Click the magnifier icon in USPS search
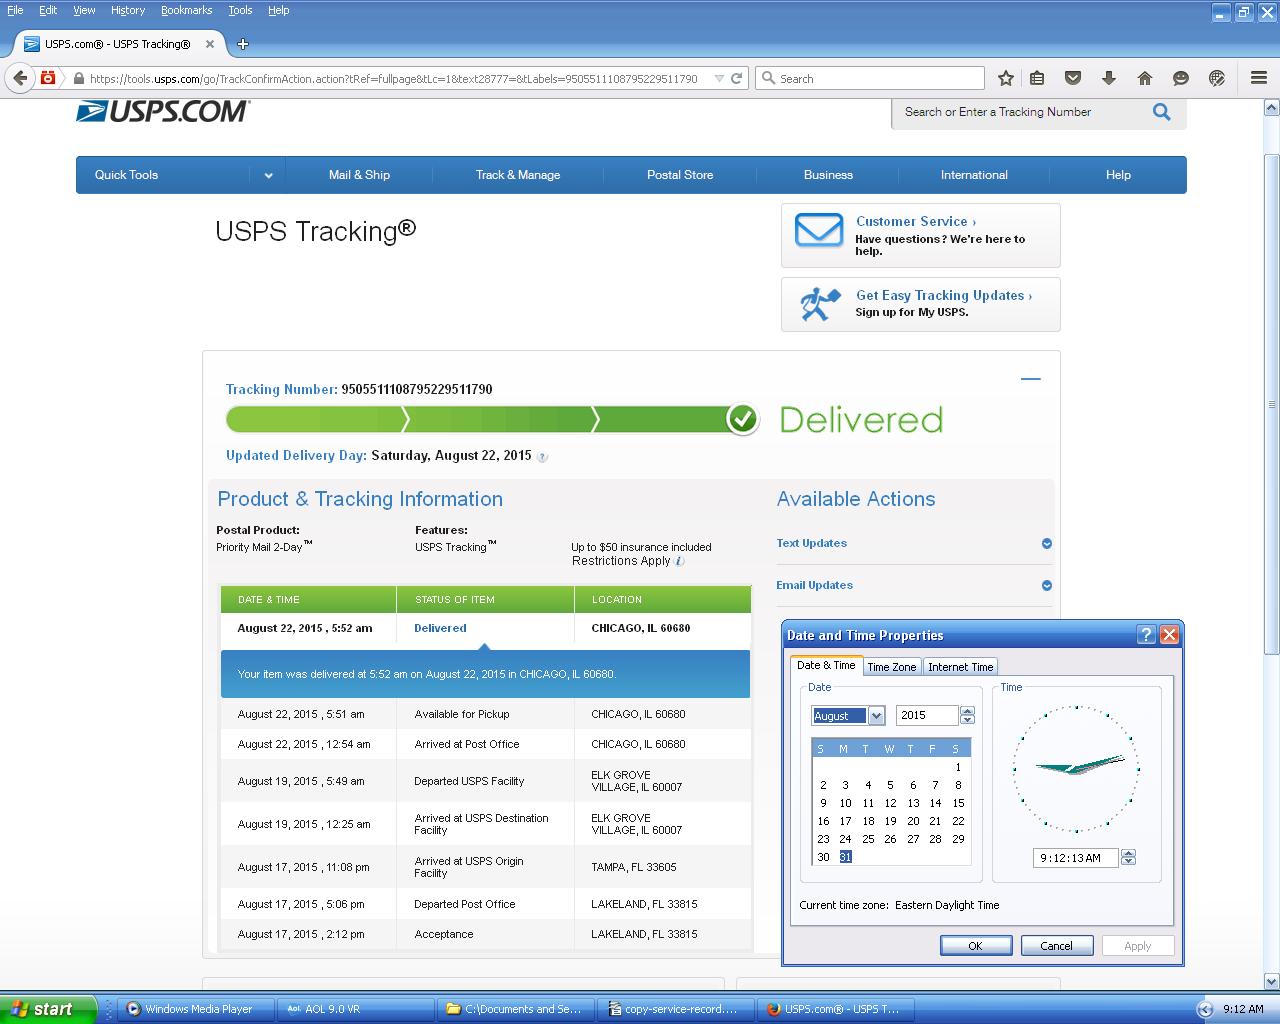 [1161, 112]
